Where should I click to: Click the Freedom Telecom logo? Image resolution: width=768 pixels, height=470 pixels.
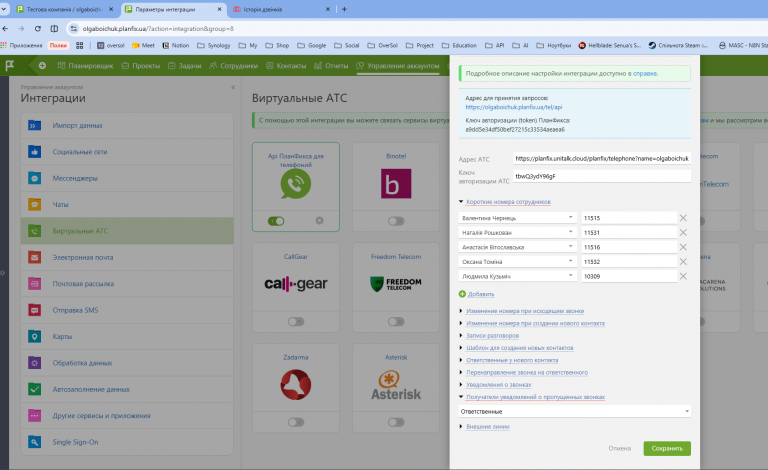click(x=396, y=284)
